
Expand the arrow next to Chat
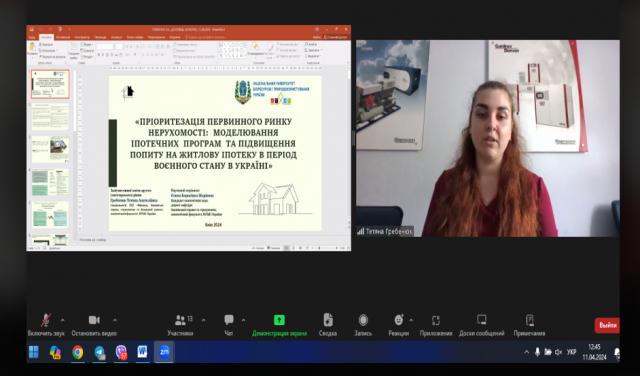coord(243,320)
